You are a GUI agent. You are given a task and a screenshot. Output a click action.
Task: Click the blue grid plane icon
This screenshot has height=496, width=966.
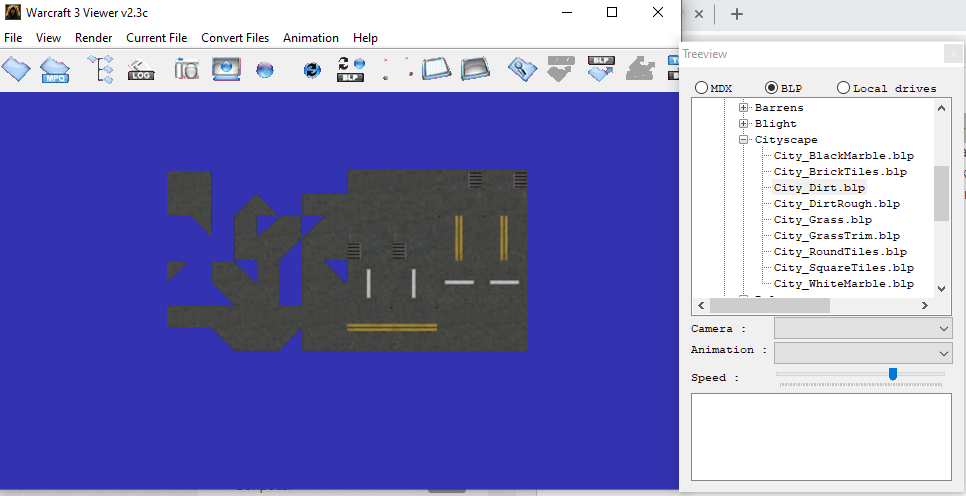click(437, 68)
